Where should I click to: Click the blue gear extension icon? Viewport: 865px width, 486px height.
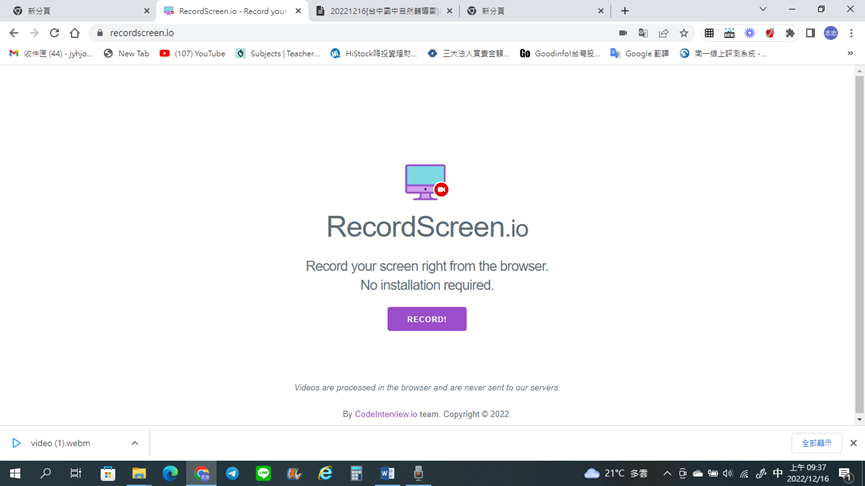pos(750,33)
